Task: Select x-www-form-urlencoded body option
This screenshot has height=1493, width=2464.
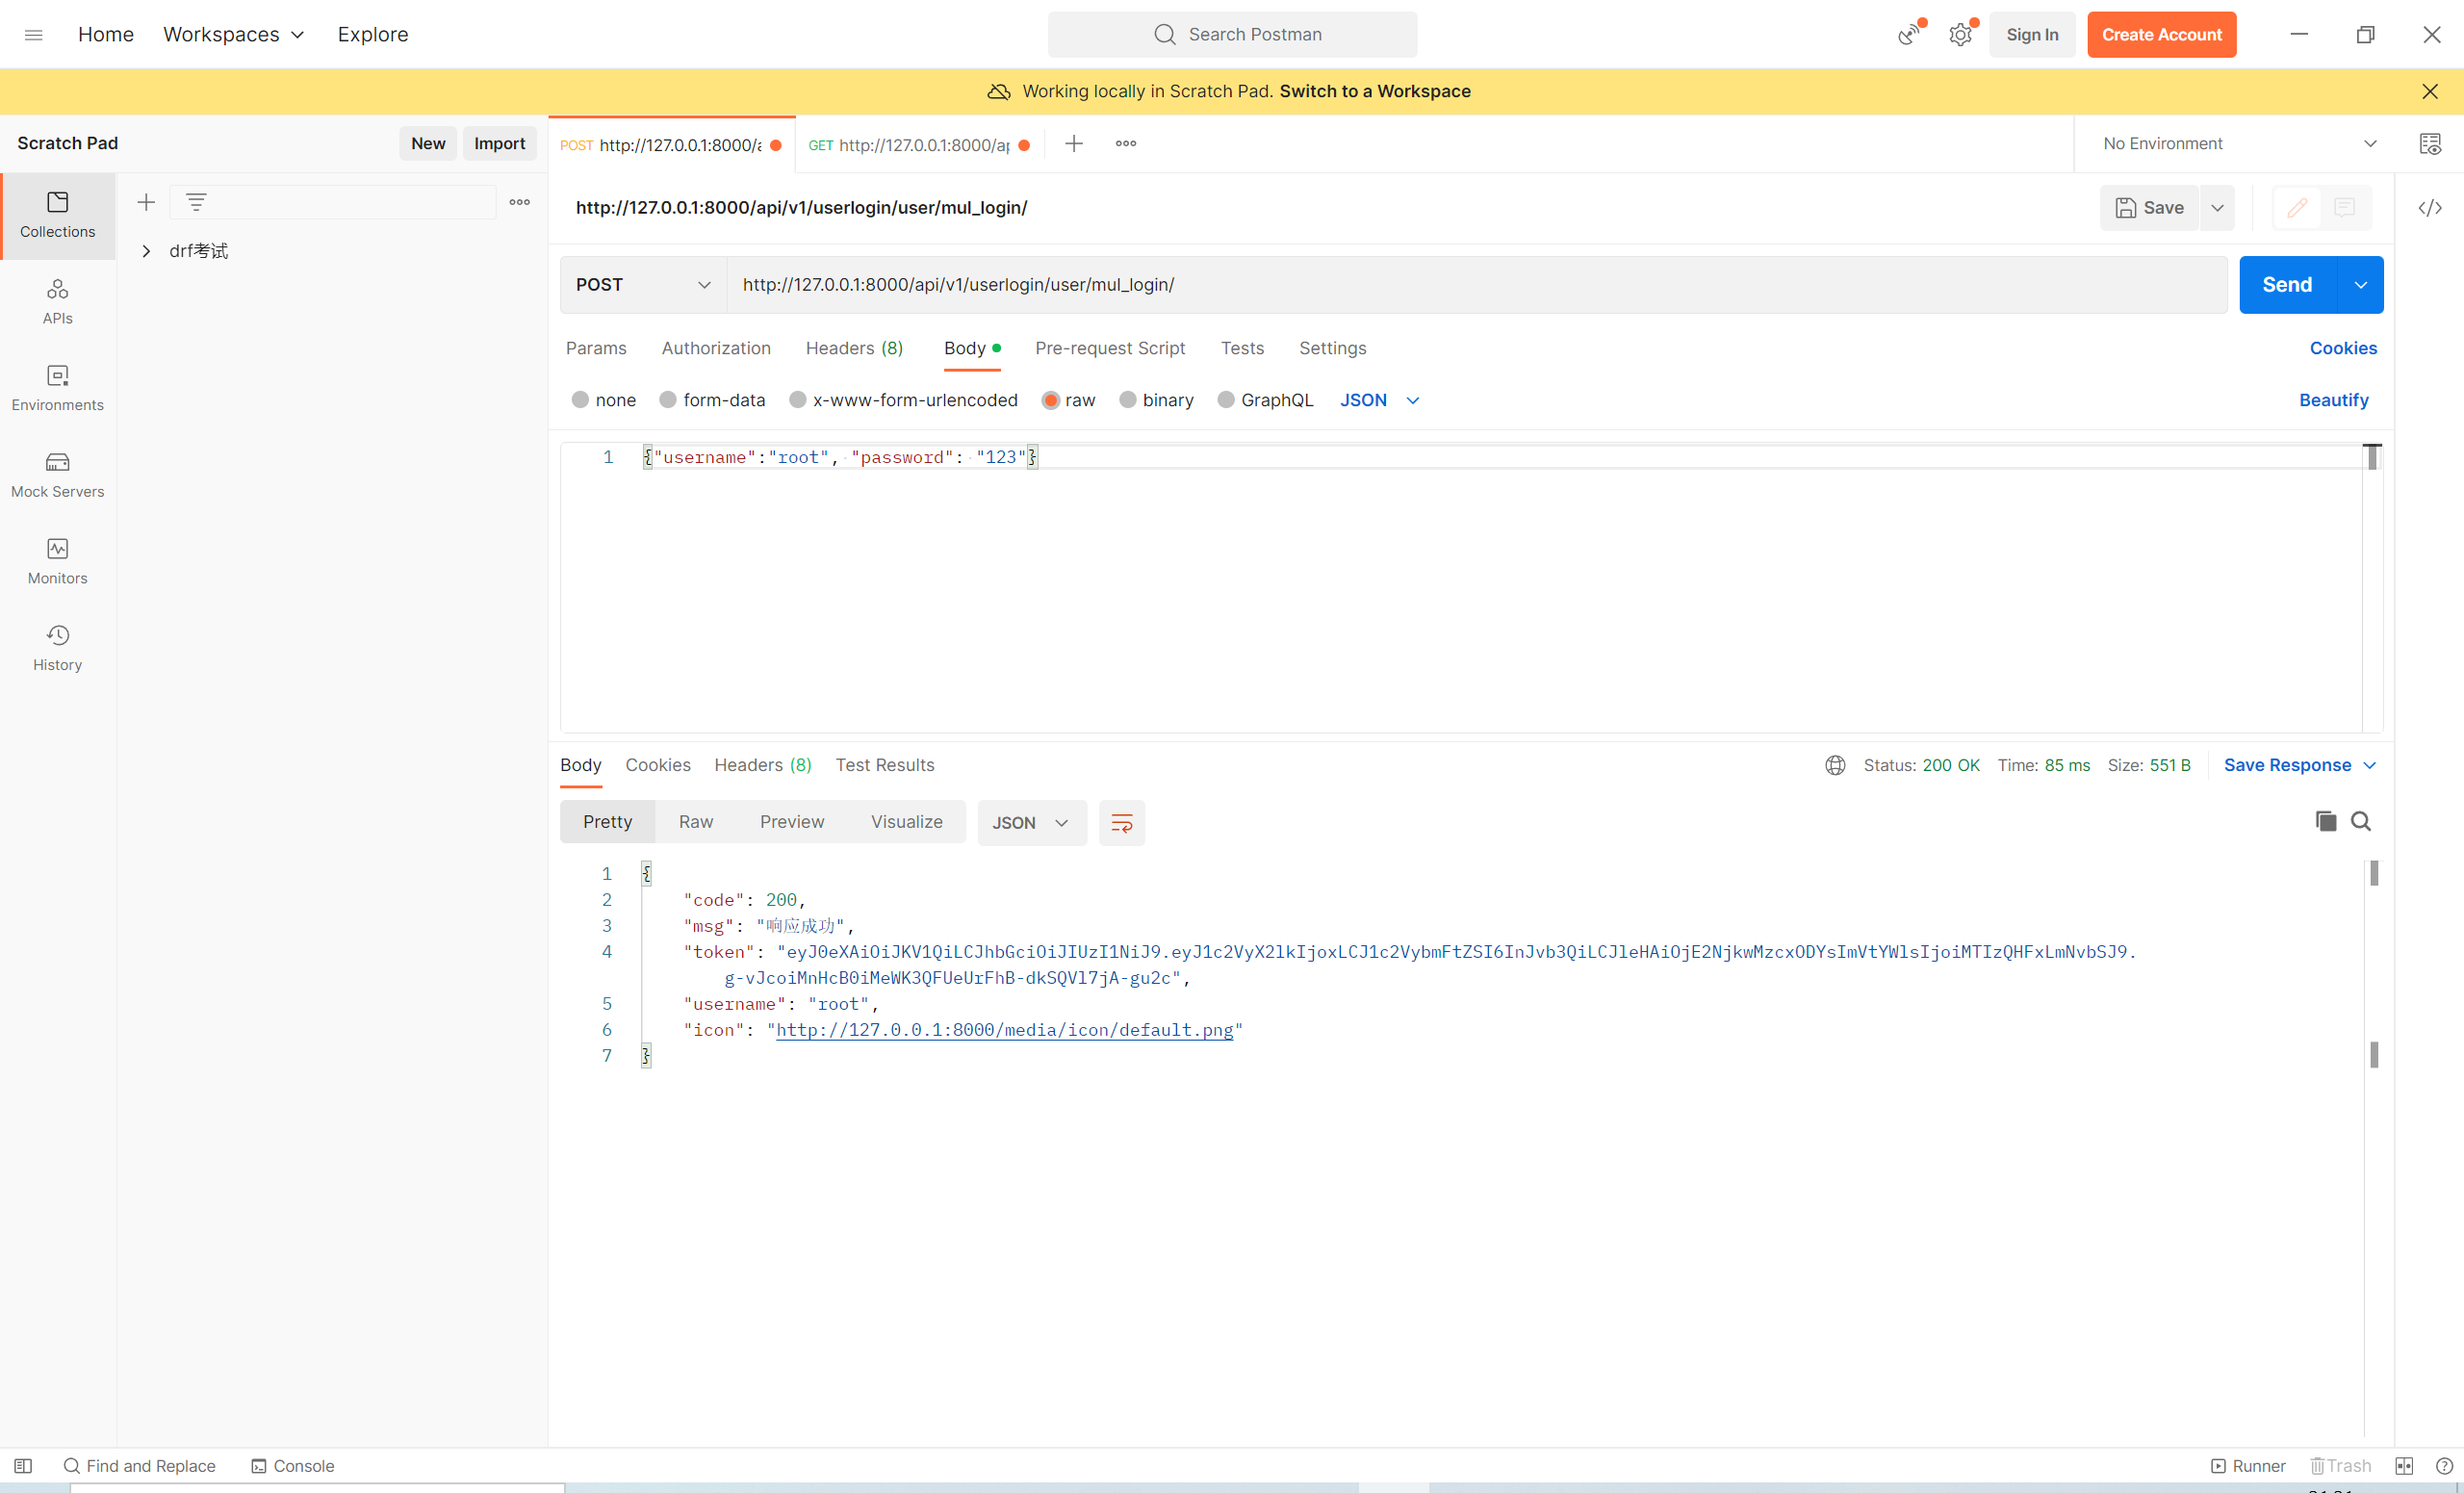Action: pos(798,400)
